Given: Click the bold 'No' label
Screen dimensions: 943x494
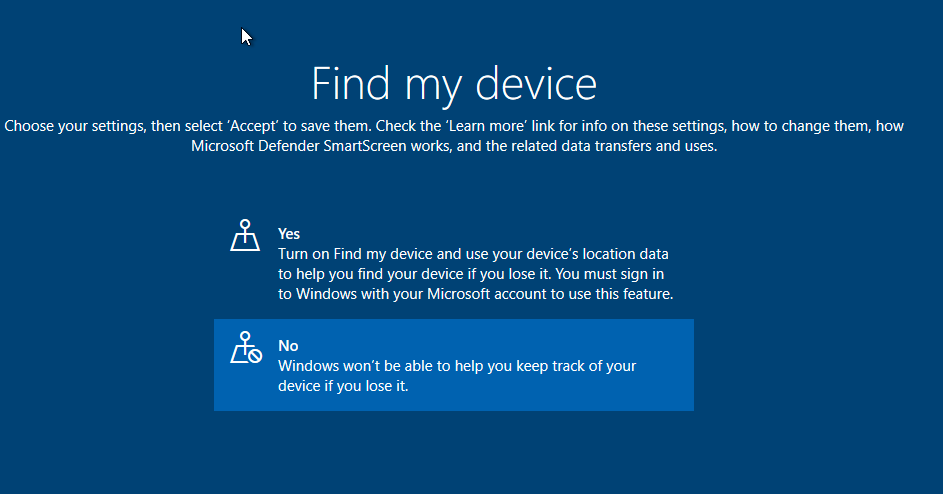Looking at the screenshot, I should [288, 346].
